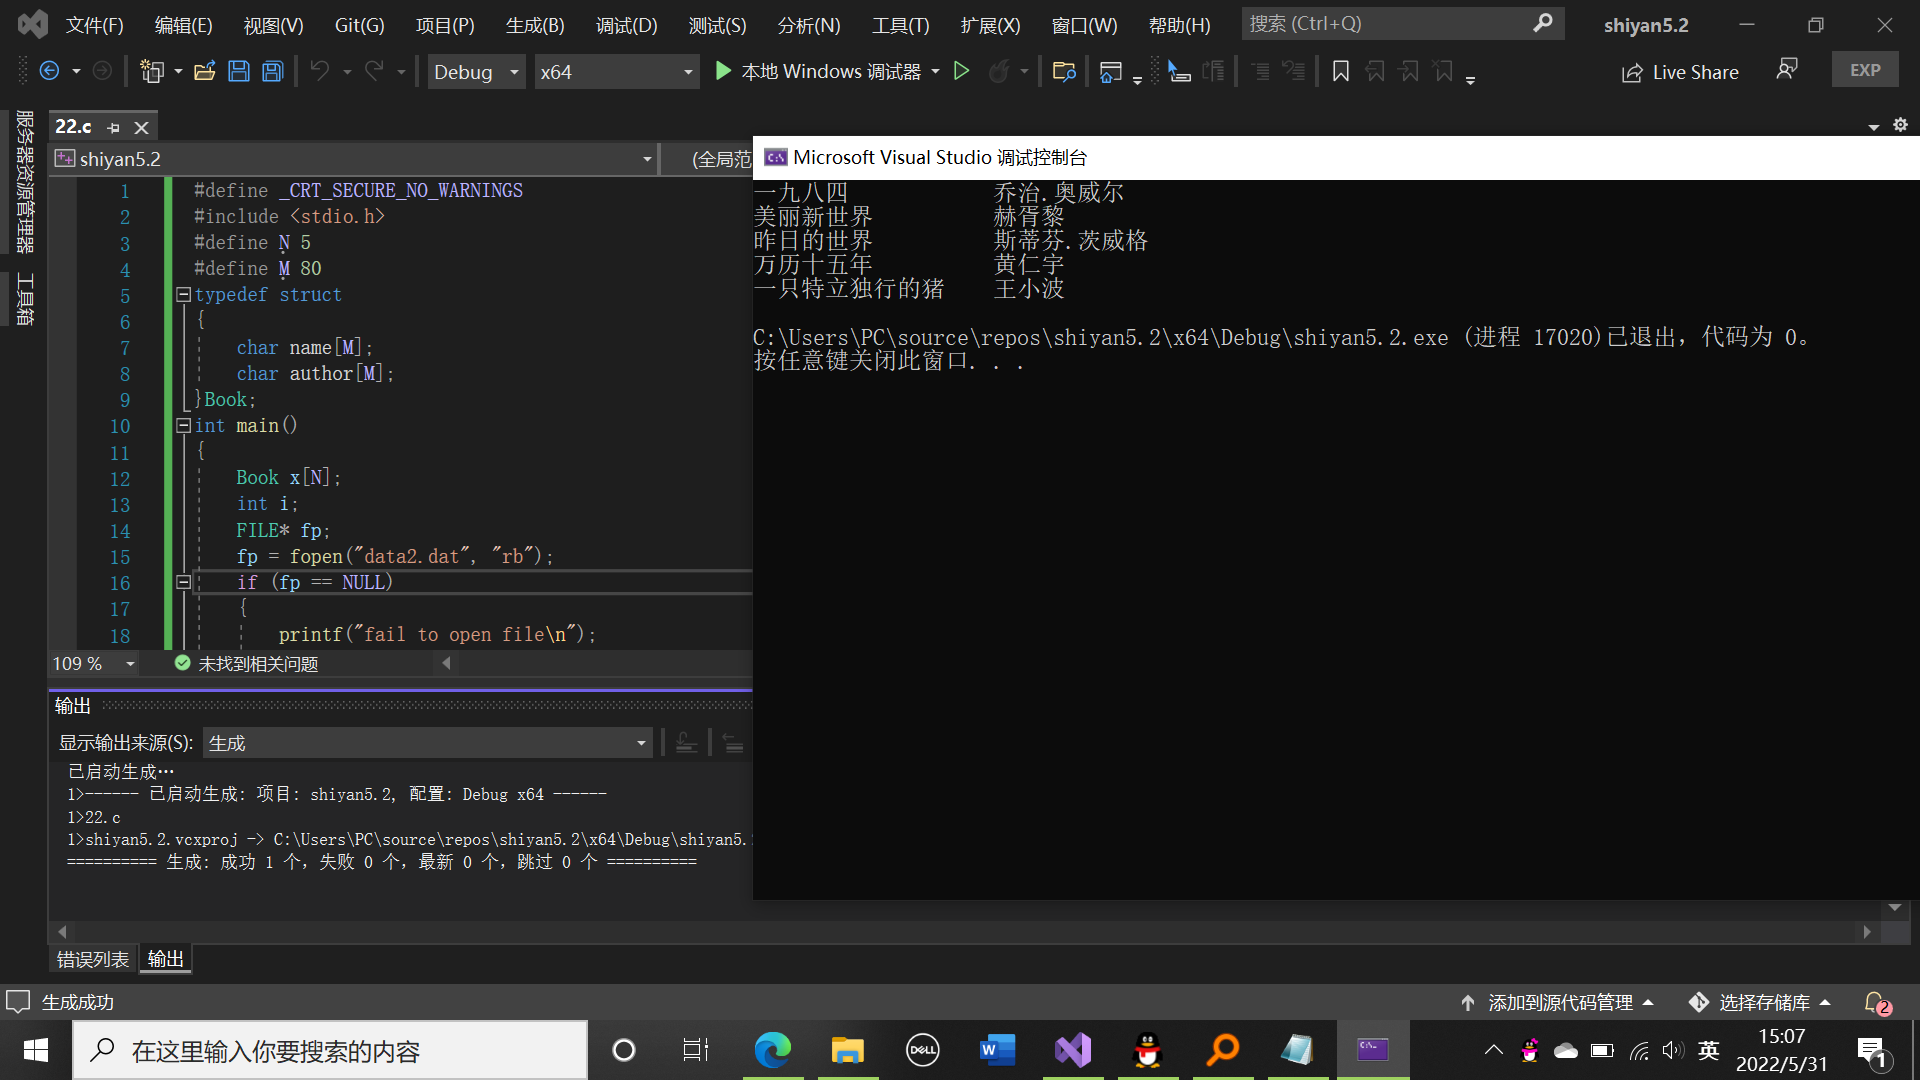This screenshot has height=1080, width=1920.
Task: Collapse the typedef struct code block
Action: (184, 294)
